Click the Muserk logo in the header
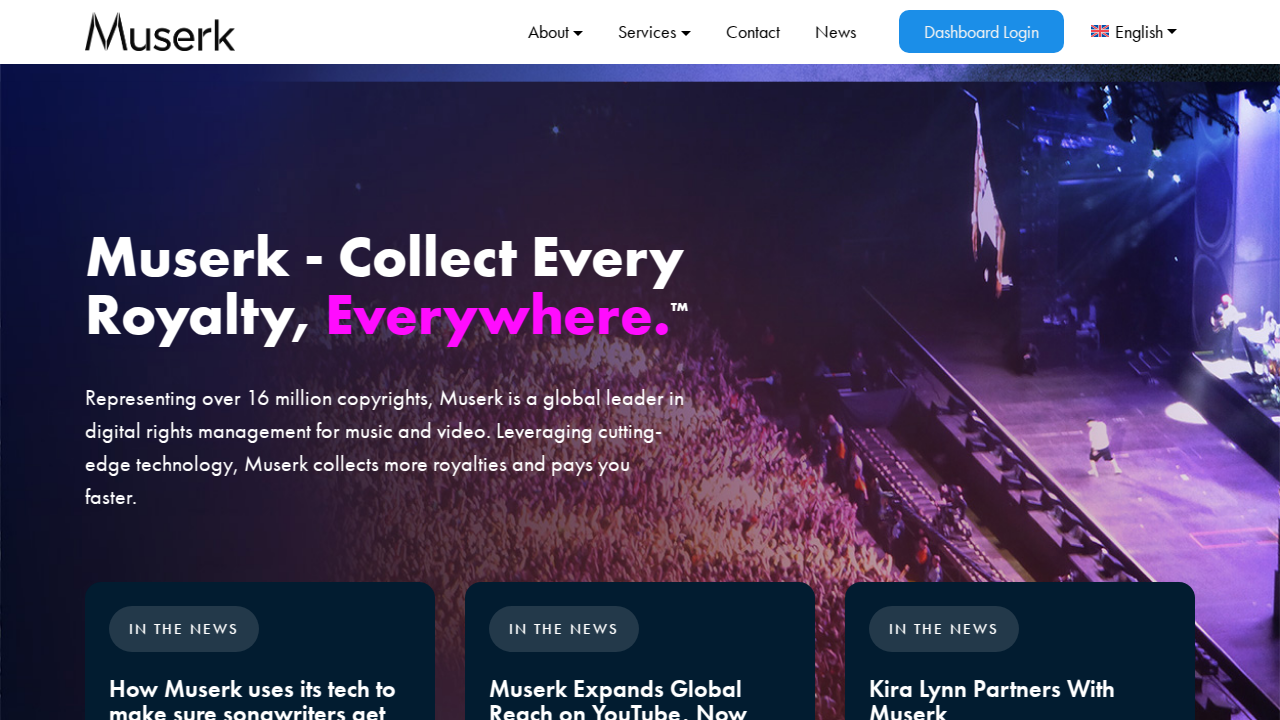This screenshot has height=720, width=1280. point(160,32)
